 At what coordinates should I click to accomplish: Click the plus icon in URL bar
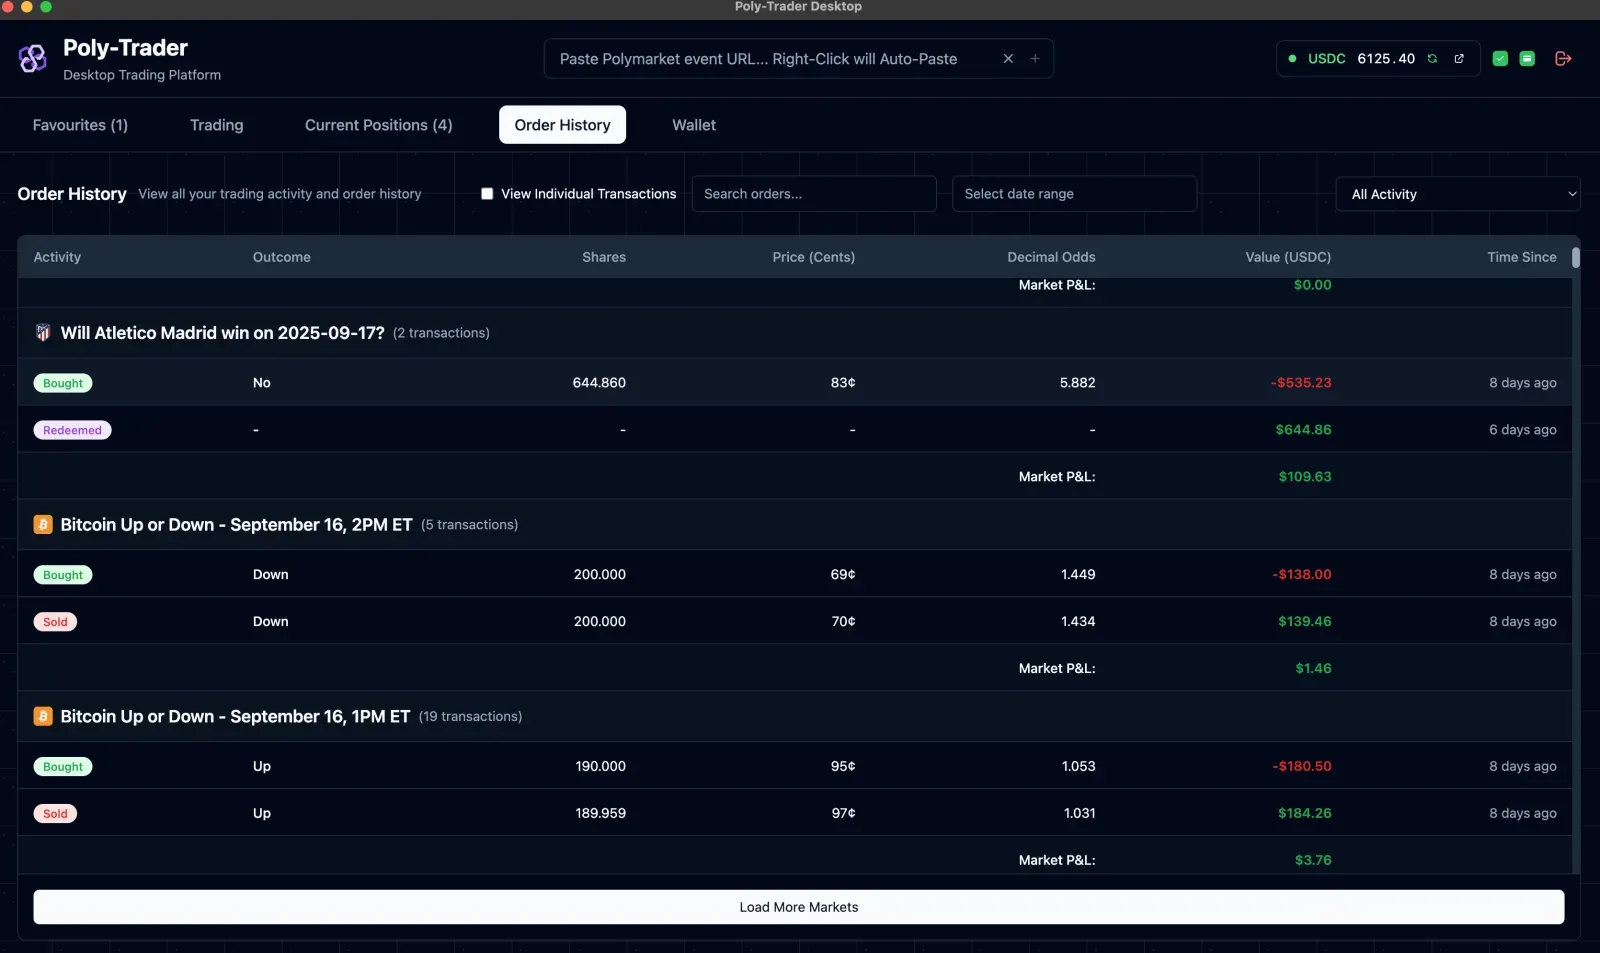point(1035,59)
